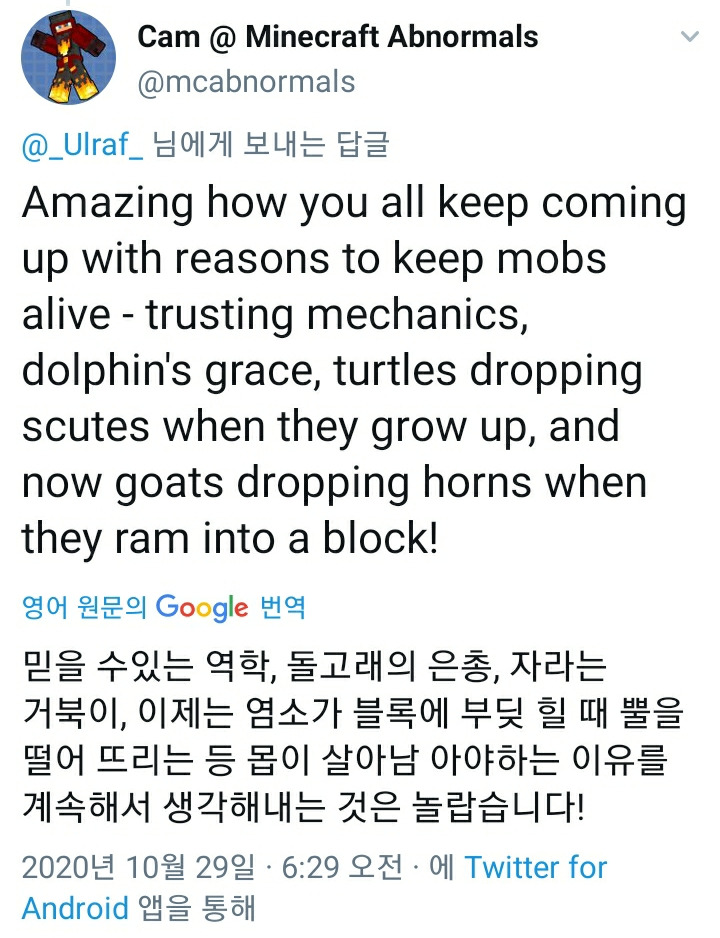Open the @mcabnormals handle
The height and width of the screenshot is (938, 720).
click(246, 82)
